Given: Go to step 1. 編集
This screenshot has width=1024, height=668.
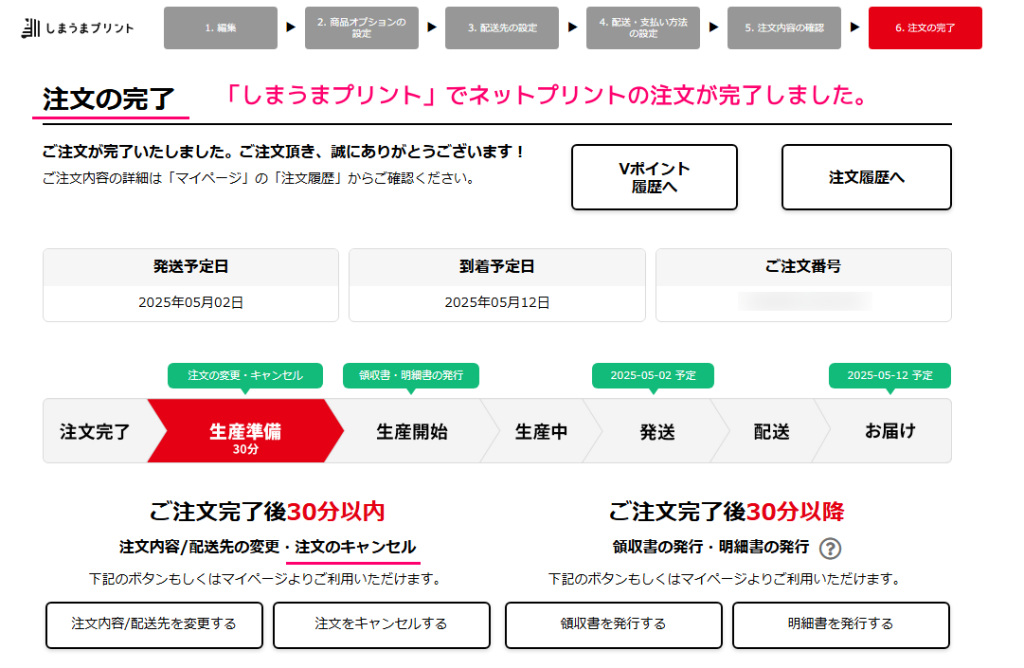Looking at the screenshot, I should point(220,28).
